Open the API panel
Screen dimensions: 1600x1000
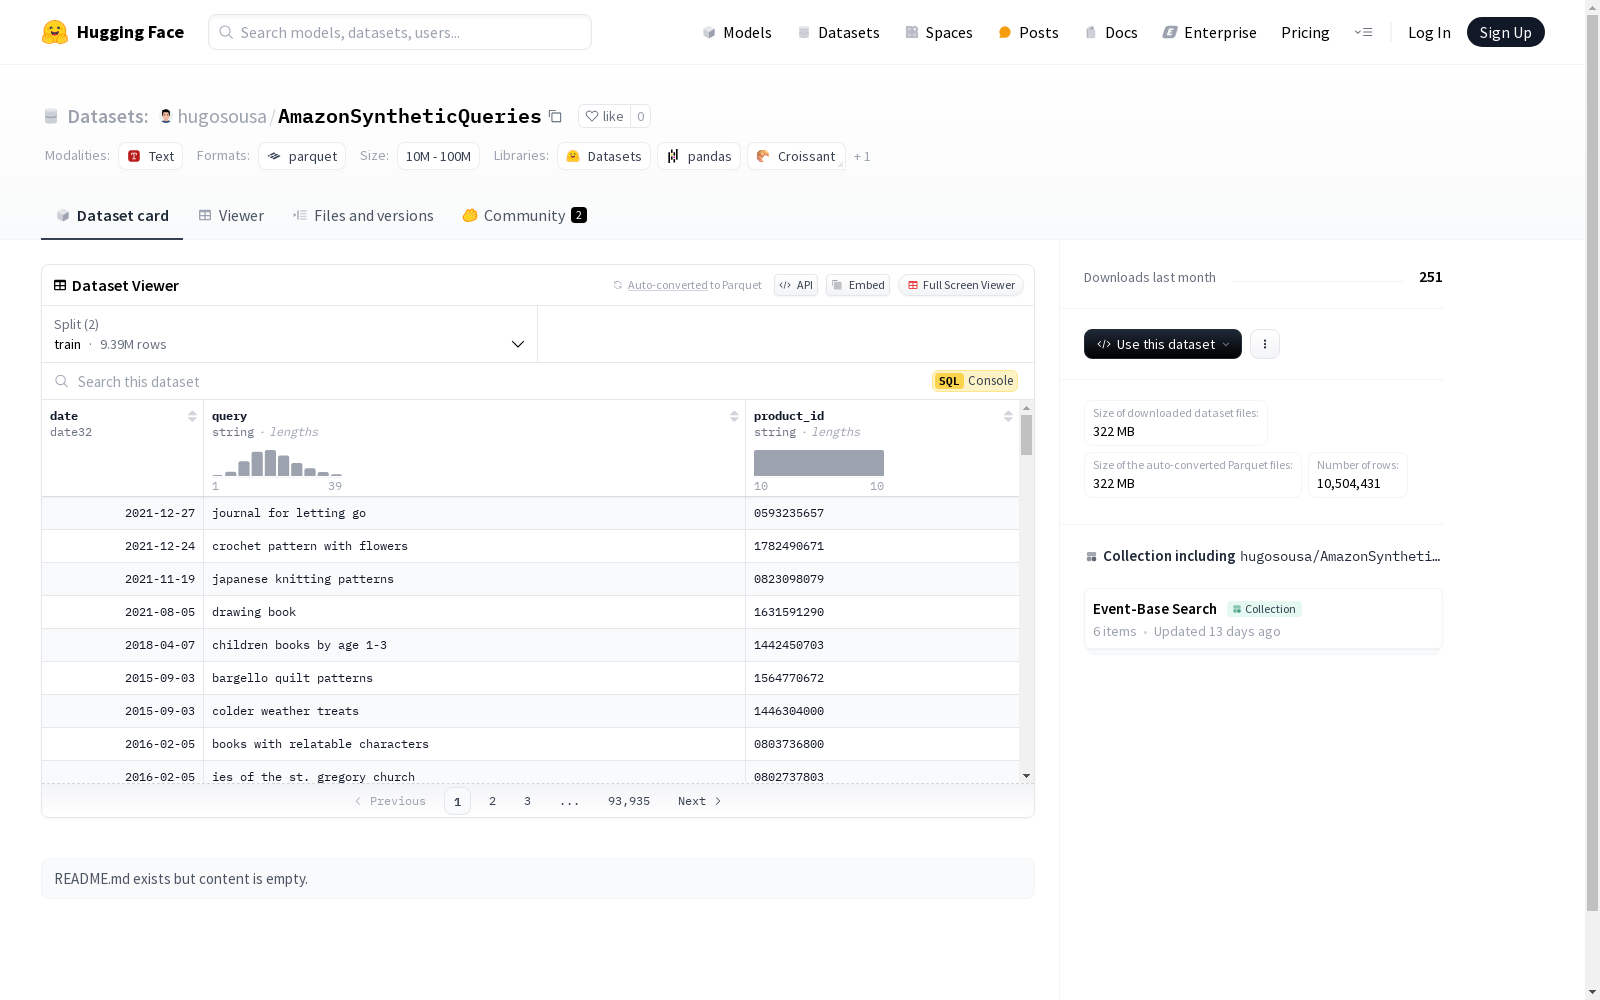[796, 285]
